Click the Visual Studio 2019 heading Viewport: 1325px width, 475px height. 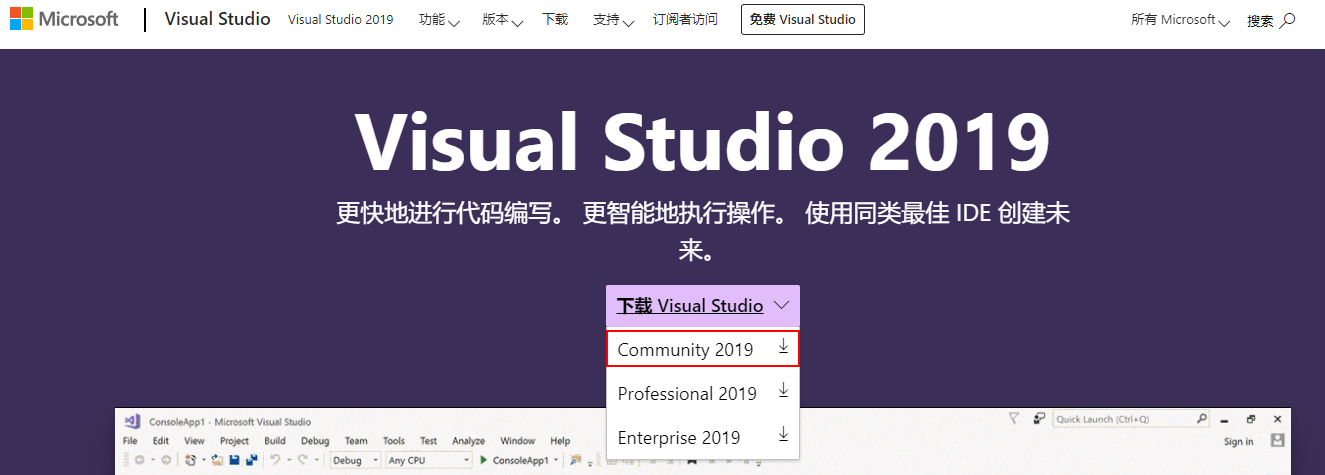[x=703, y=143]
